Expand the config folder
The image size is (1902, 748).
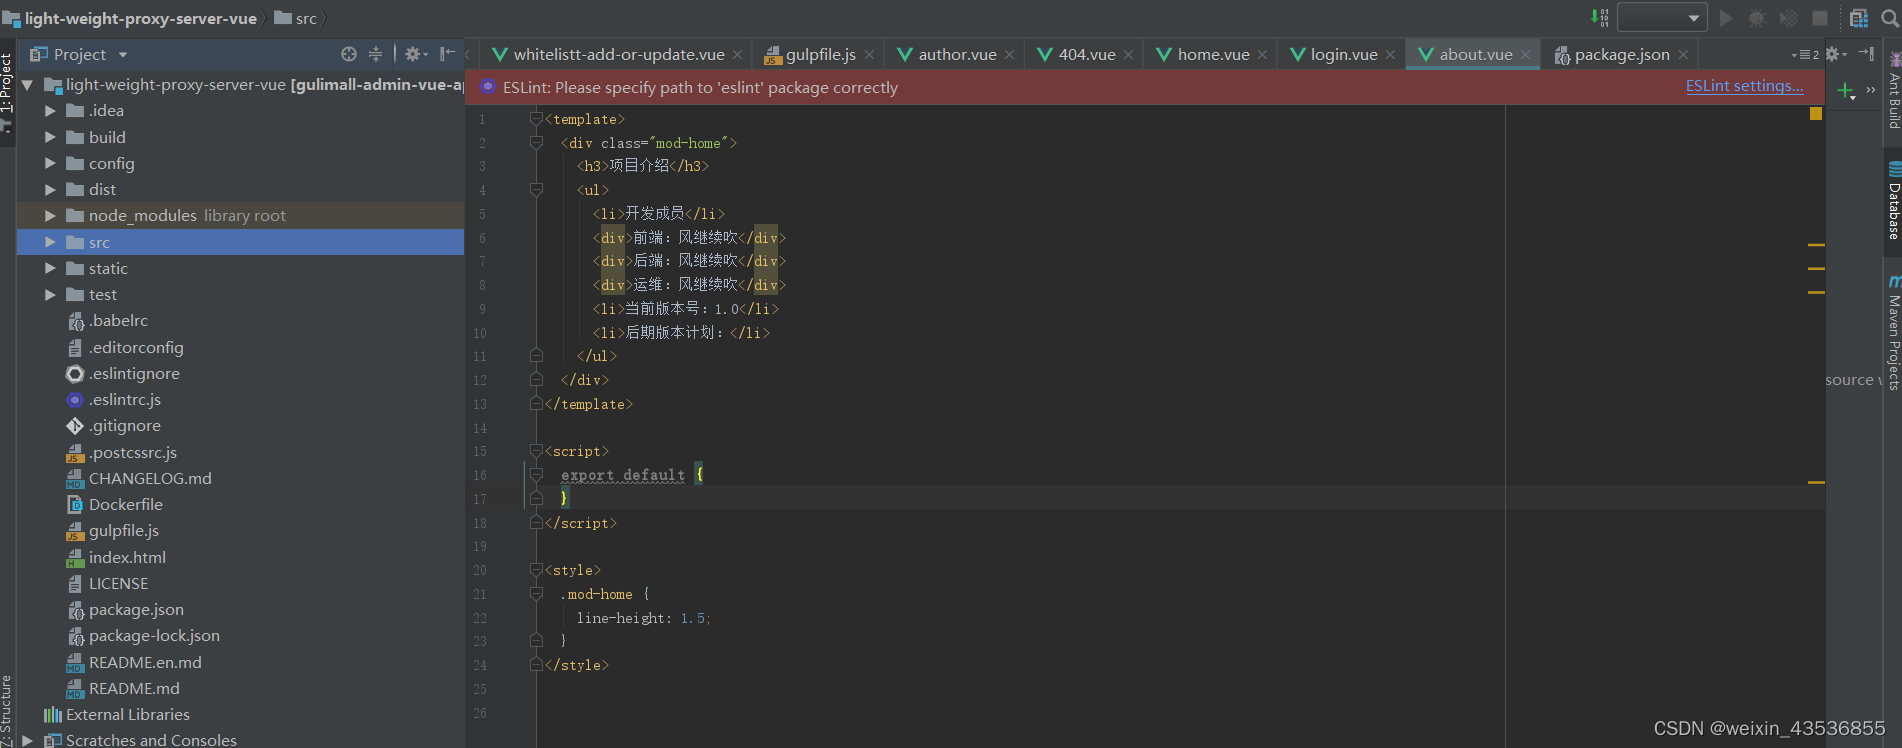click(x=50, y=163)
